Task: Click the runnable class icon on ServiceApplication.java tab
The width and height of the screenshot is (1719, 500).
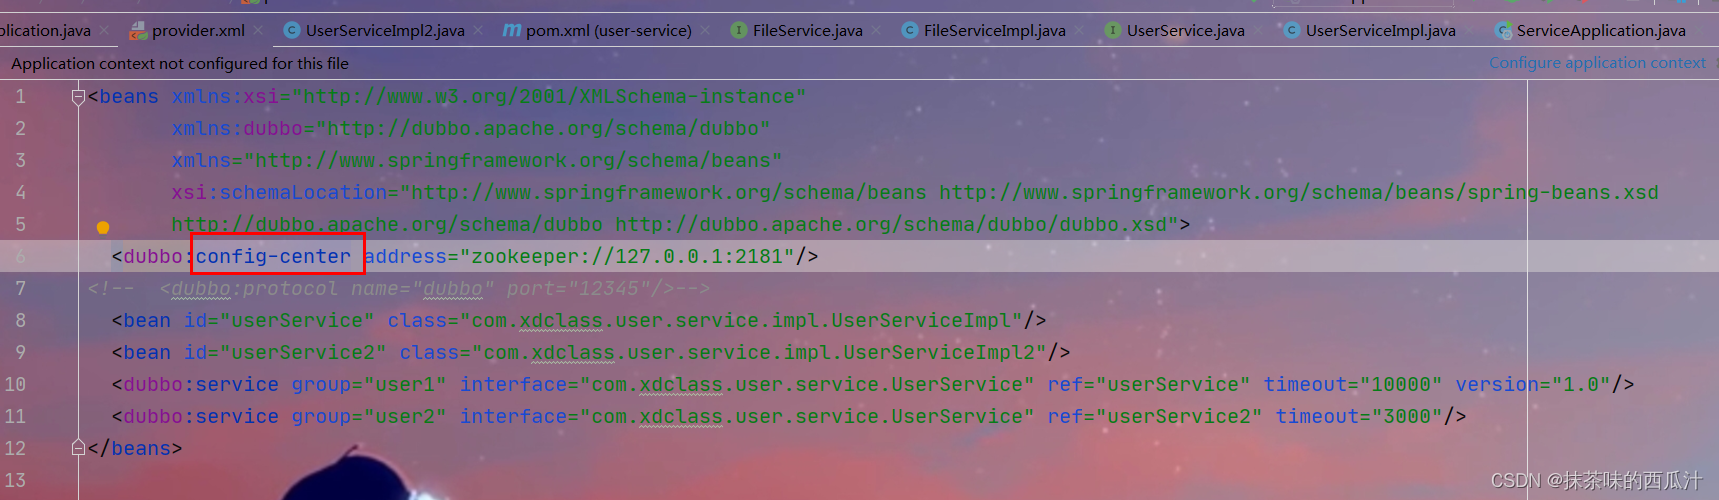Action: coord(1502,31)
